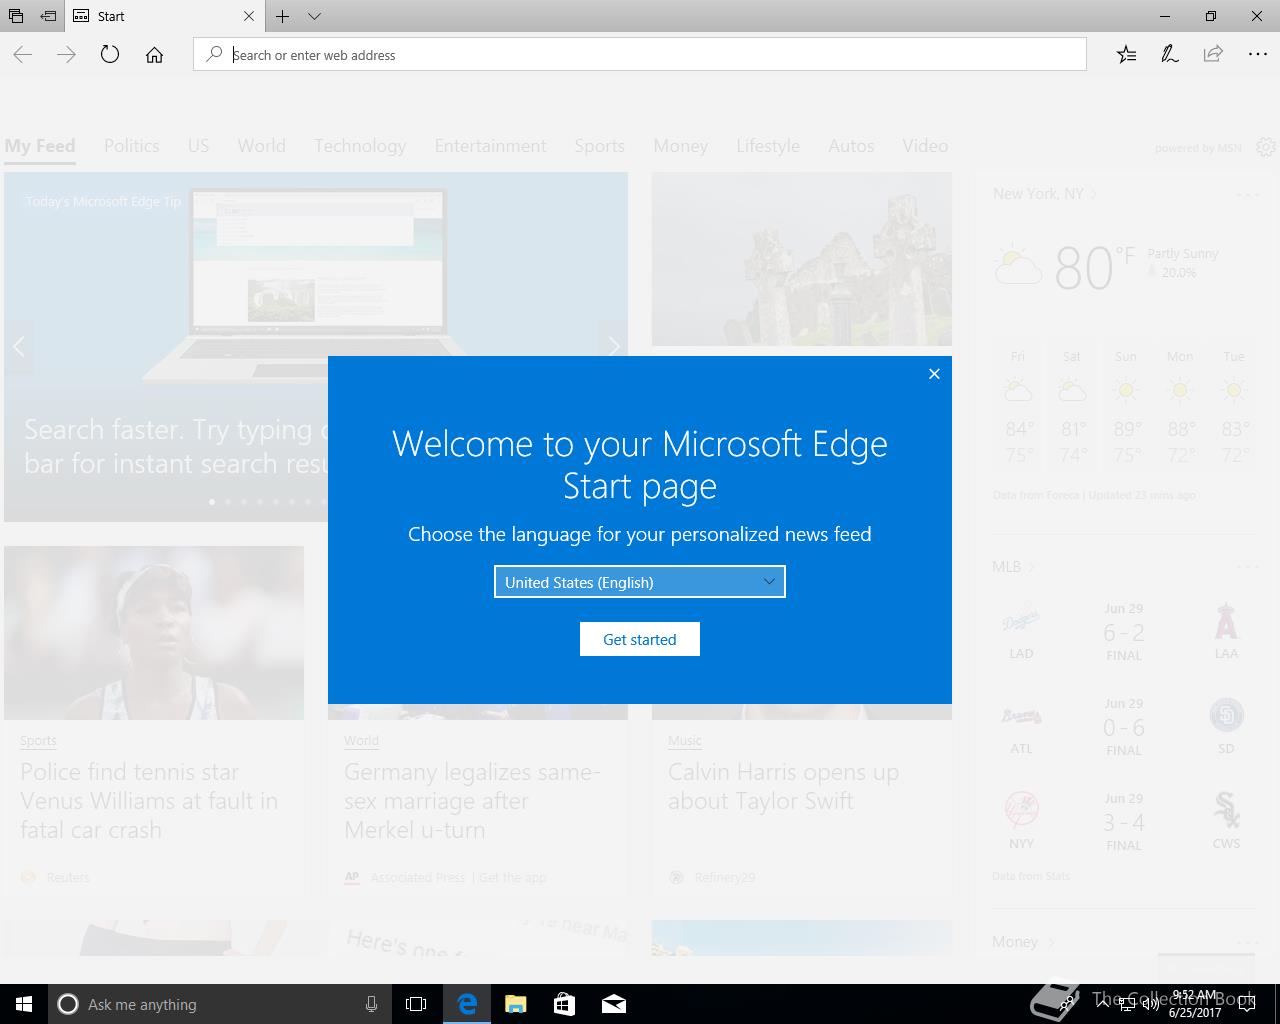The height and width of the screenshot is (1024, 1280).
Task: View ATL vs SD game score
Action: tap(1124, 728)
